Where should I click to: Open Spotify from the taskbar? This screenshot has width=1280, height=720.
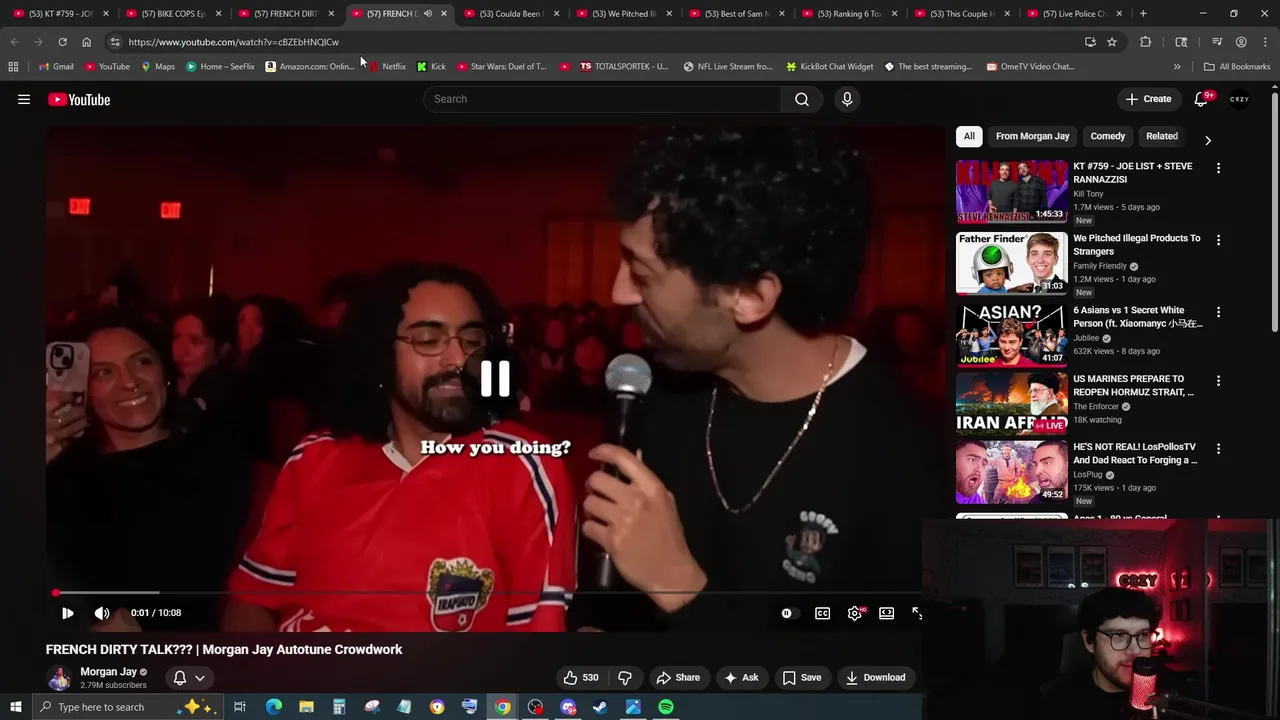[666, 707]
